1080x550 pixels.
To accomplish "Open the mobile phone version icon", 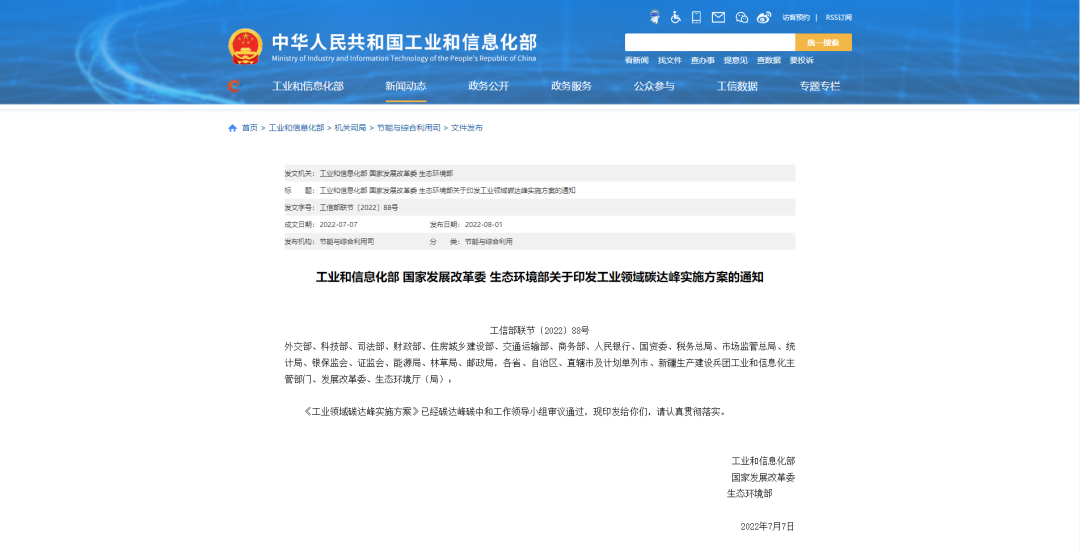I will coord(696,17).
